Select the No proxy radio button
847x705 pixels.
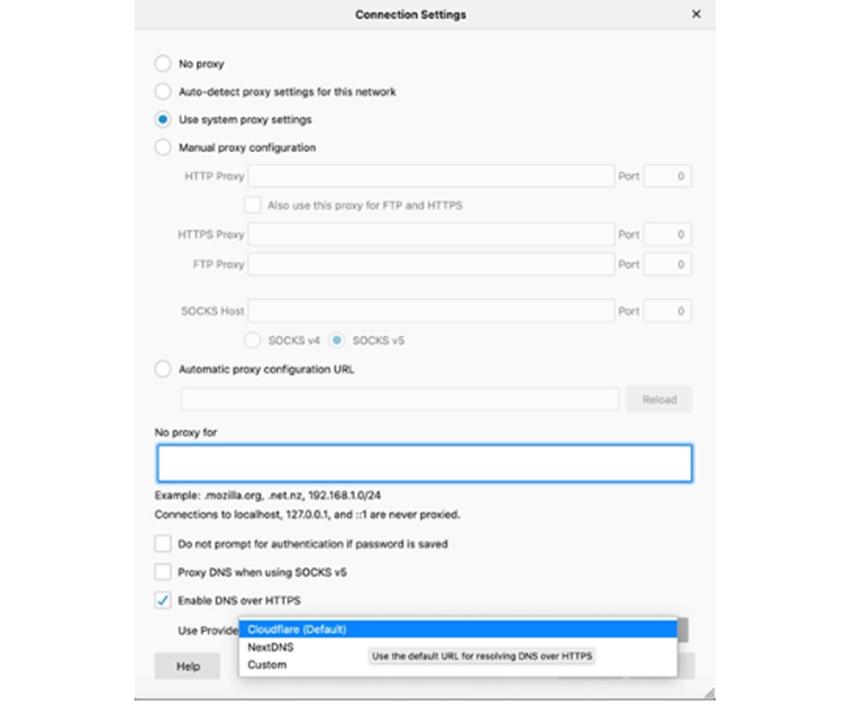(x=162, y=63)
